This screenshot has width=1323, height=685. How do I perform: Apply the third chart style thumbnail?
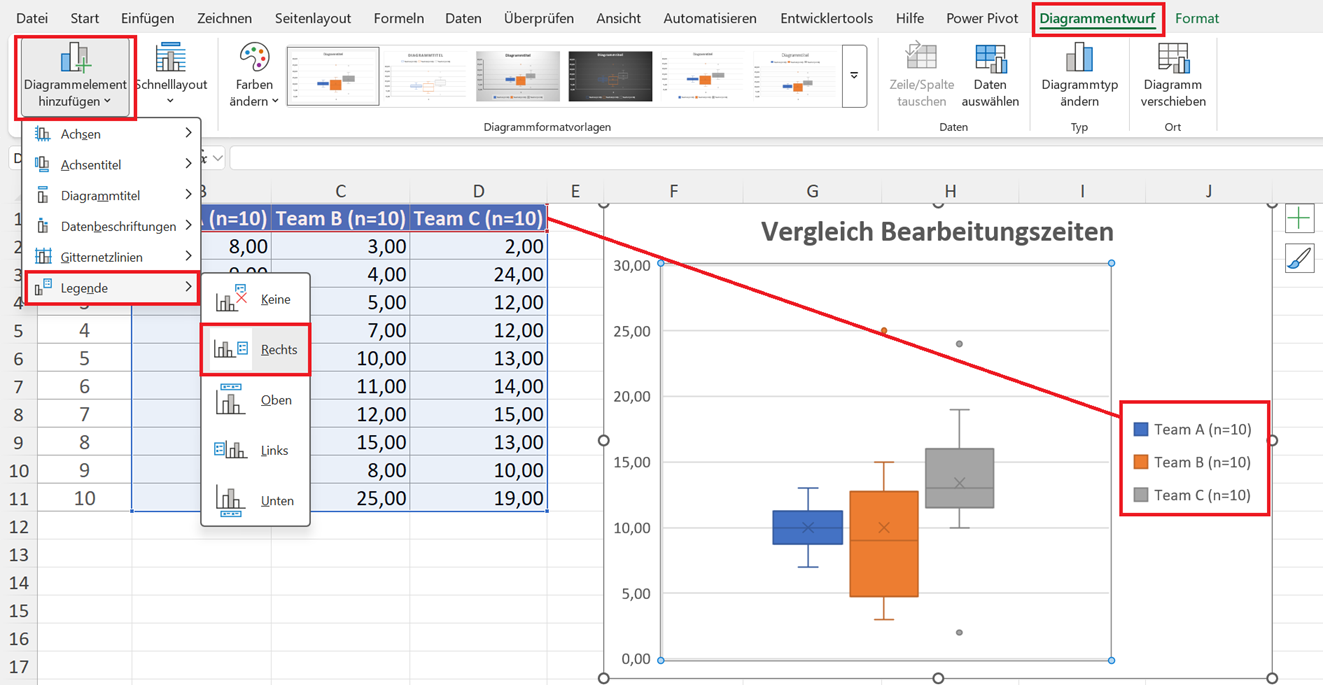pyautogui.click(x=518, y=76)
